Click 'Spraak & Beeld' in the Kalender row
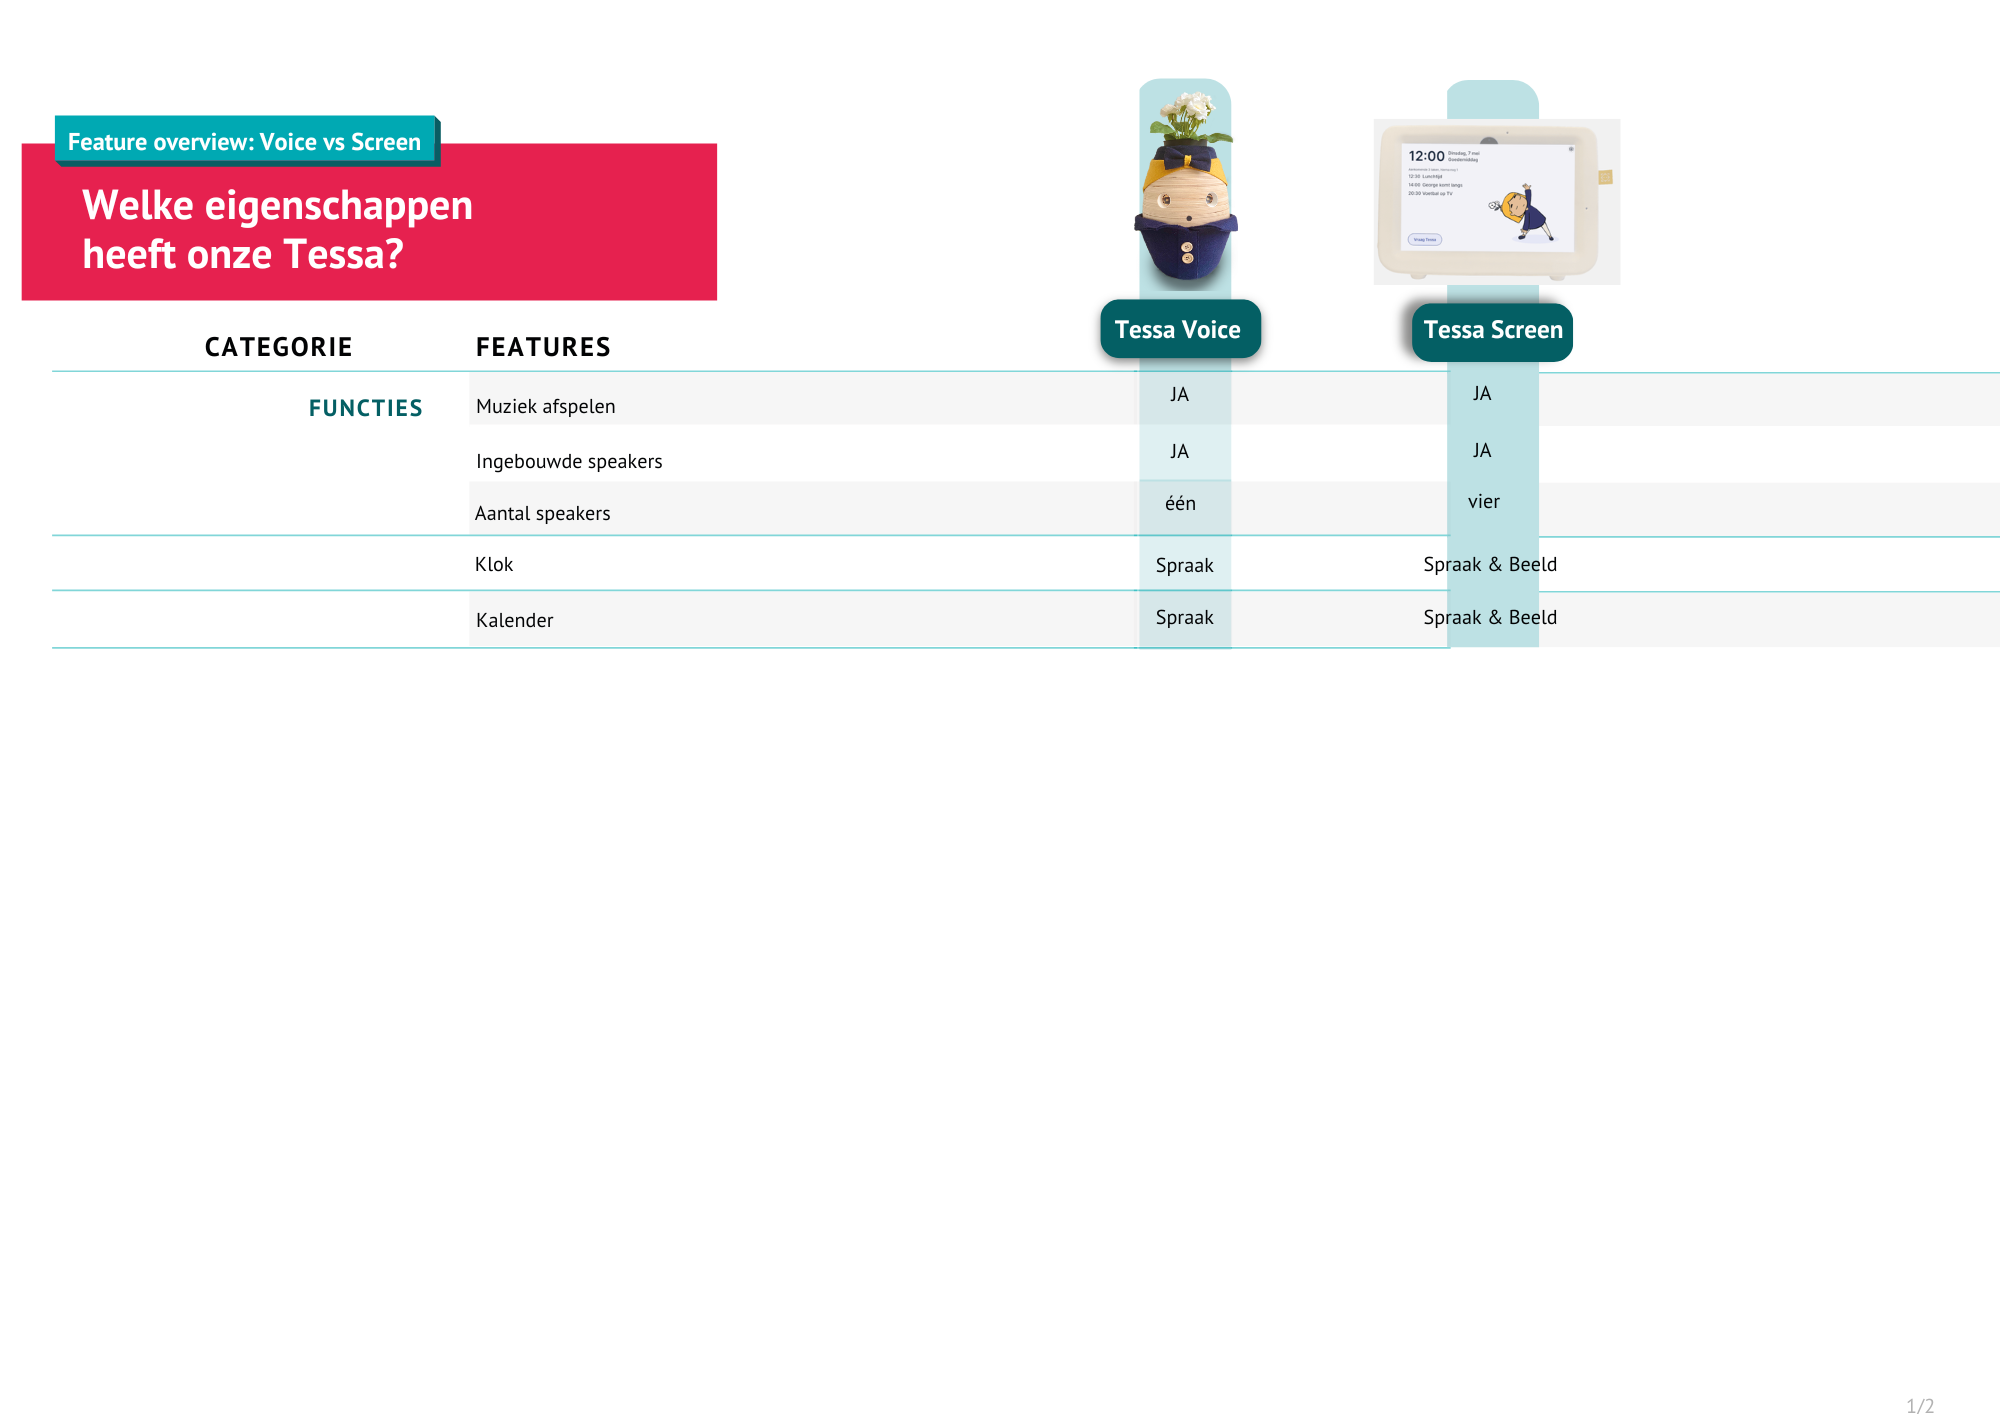 [x=1490, y=617]
